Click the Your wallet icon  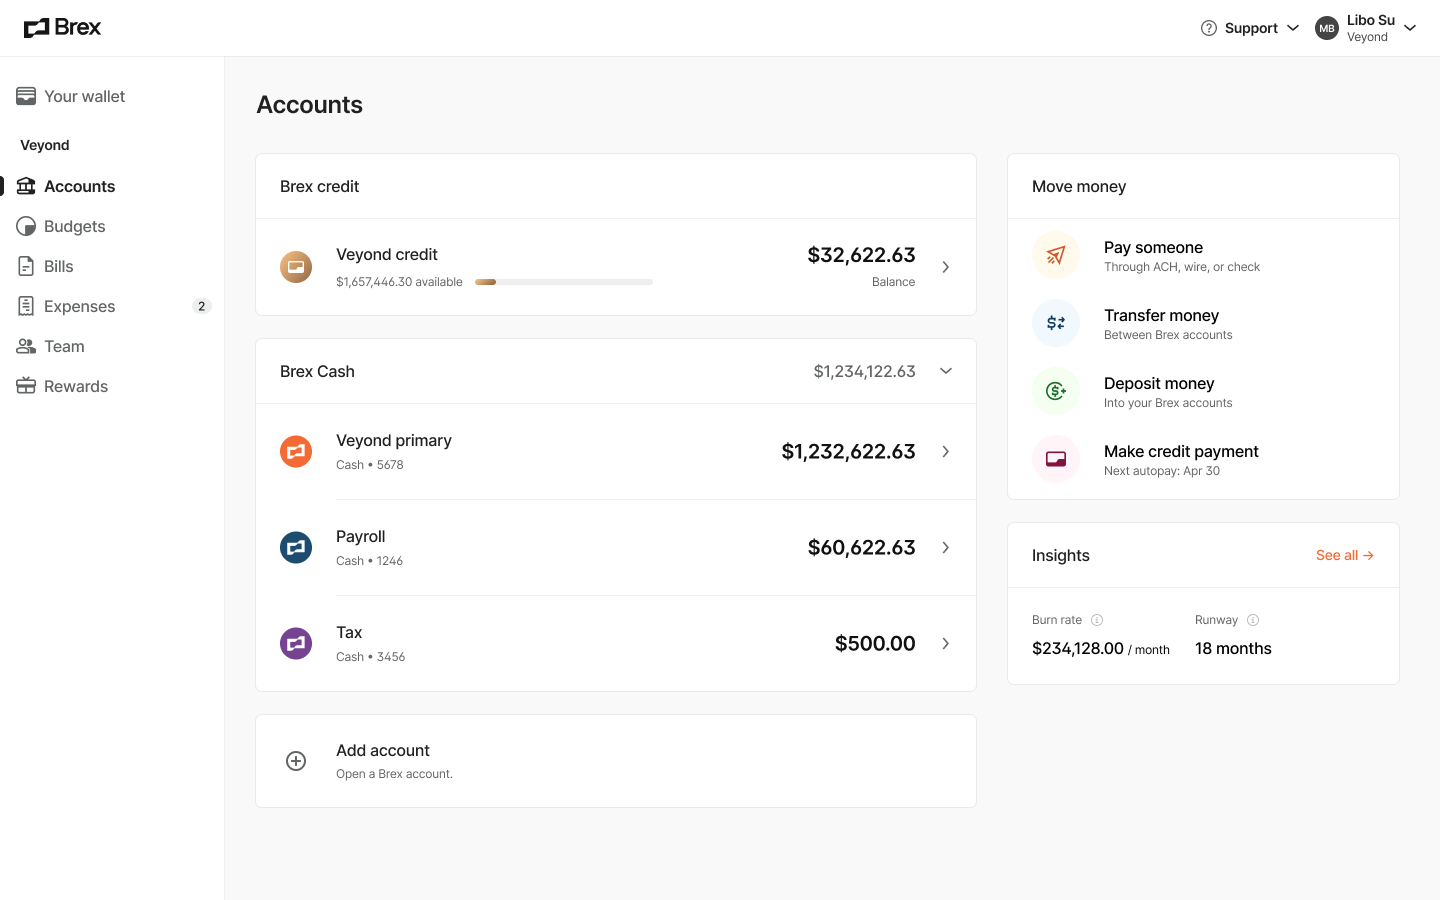pyautogui.click(x=26, y=96)
